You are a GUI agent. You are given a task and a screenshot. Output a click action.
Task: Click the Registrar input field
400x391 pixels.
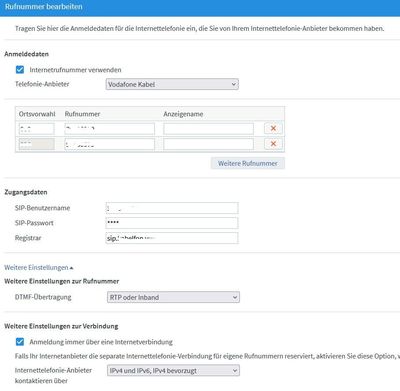(172, 238)
